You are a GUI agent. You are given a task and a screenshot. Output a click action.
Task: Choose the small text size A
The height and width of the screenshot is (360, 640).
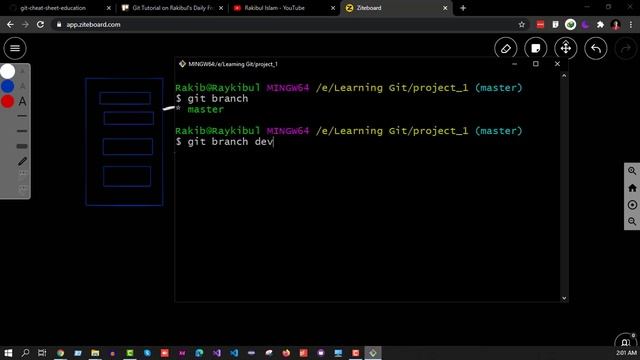click(x=22, y=71)
